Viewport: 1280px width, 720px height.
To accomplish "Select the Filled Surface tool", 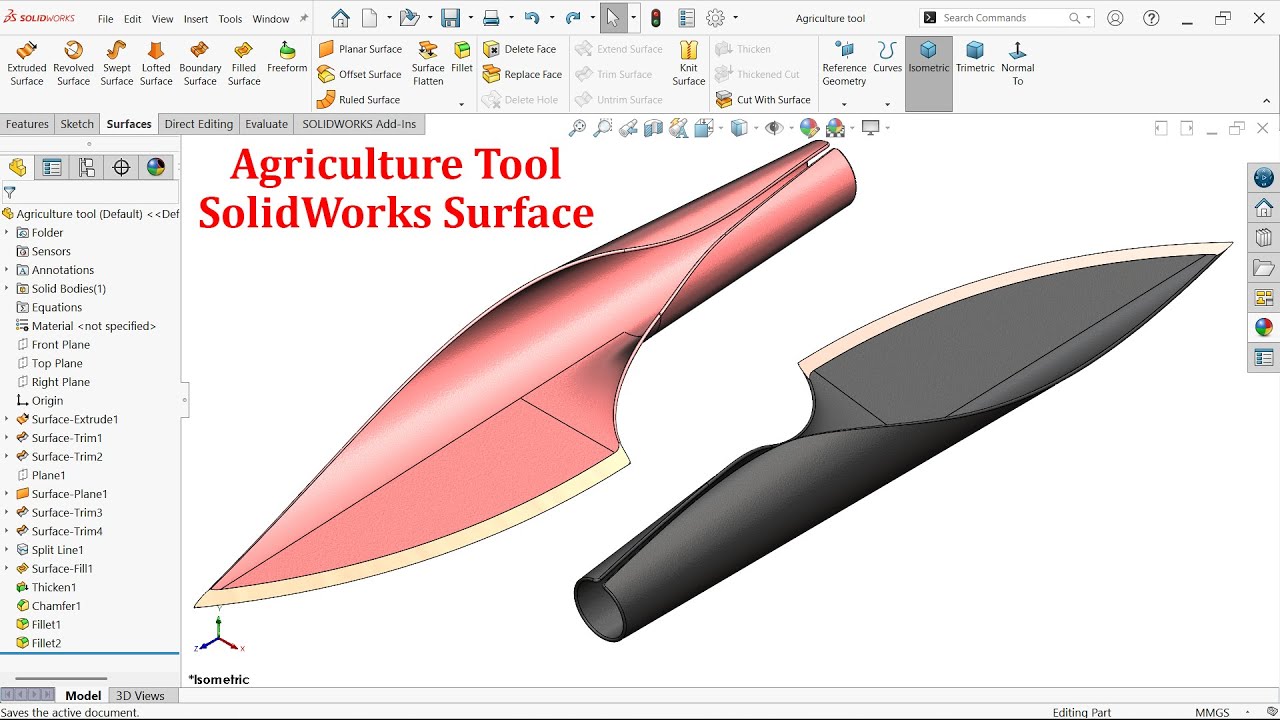I will point(244,63).
